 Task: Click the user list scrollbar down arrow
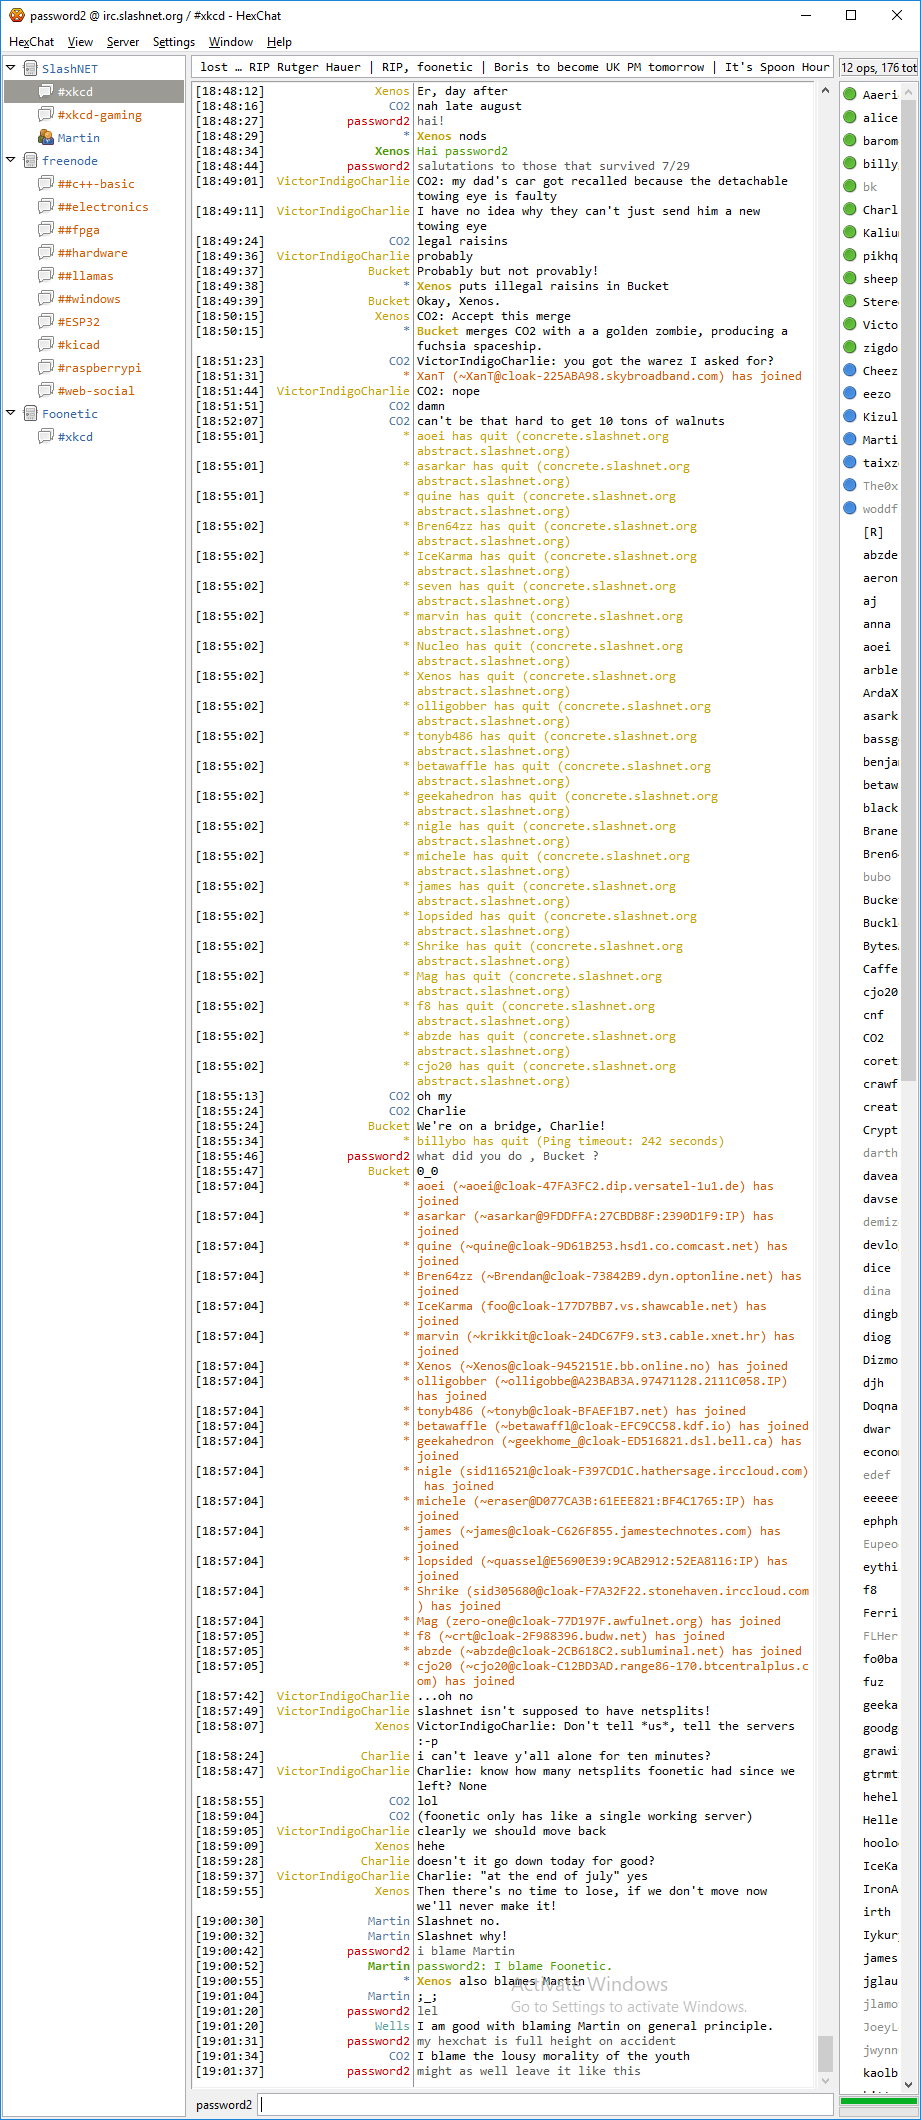coord(908,2084)
